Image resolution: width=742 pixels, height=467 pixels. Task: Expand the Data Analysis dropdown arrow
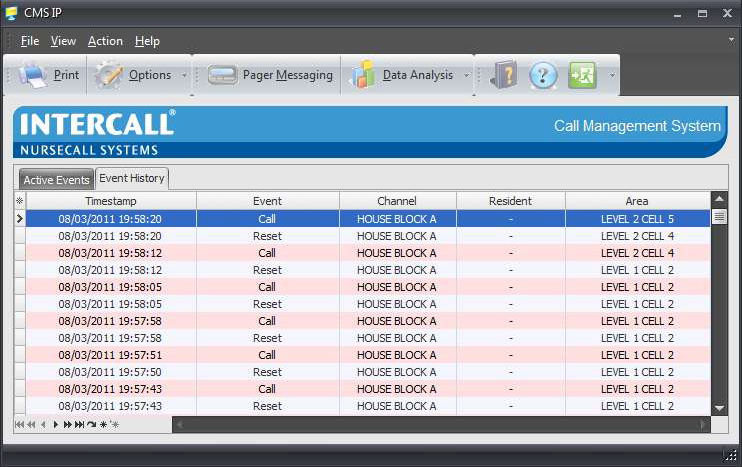point(466,76)
